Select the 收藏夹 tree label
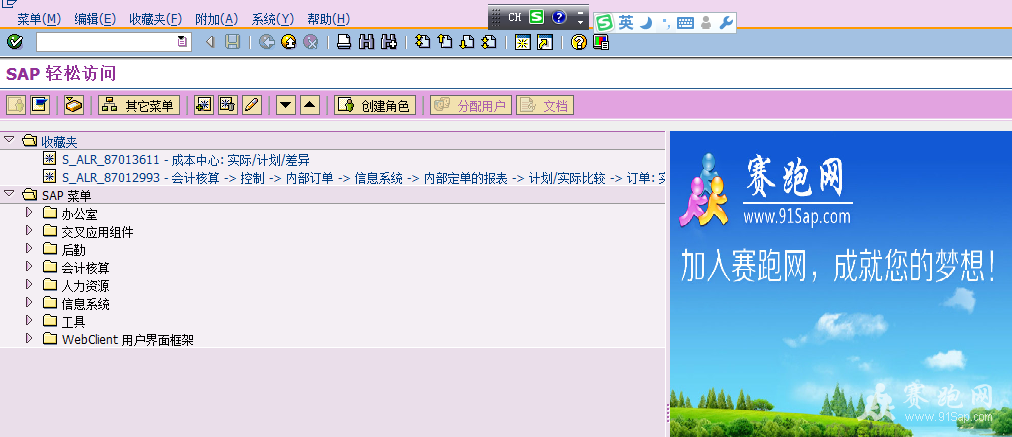This screenshot has width=1012, height=437. 60,141
